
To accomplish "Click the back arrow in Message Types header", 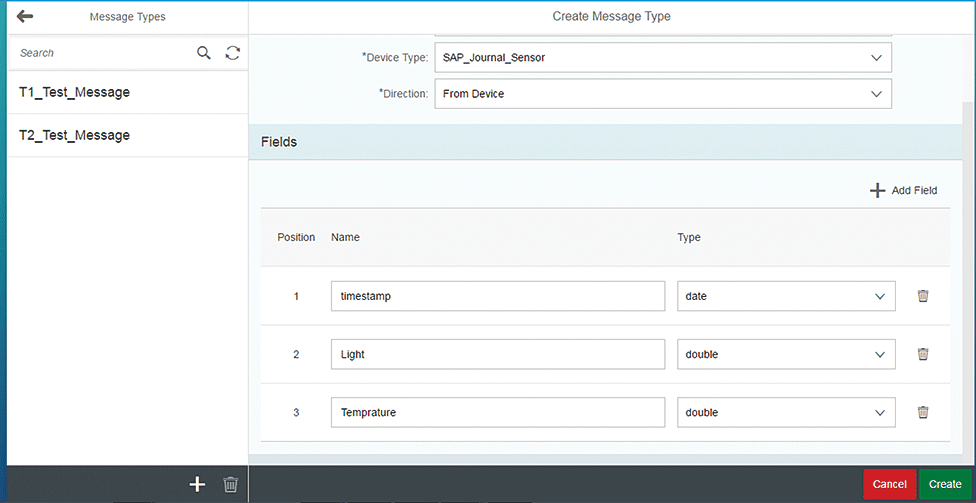I will click(x=25, y=17).
